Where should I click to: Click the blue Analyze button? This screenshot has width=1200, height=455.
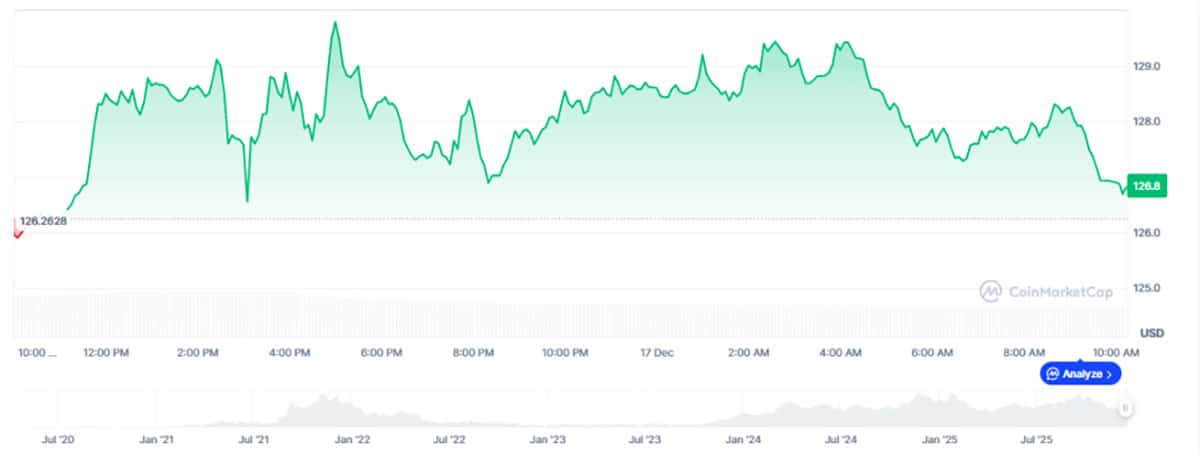click(1080, 374)
